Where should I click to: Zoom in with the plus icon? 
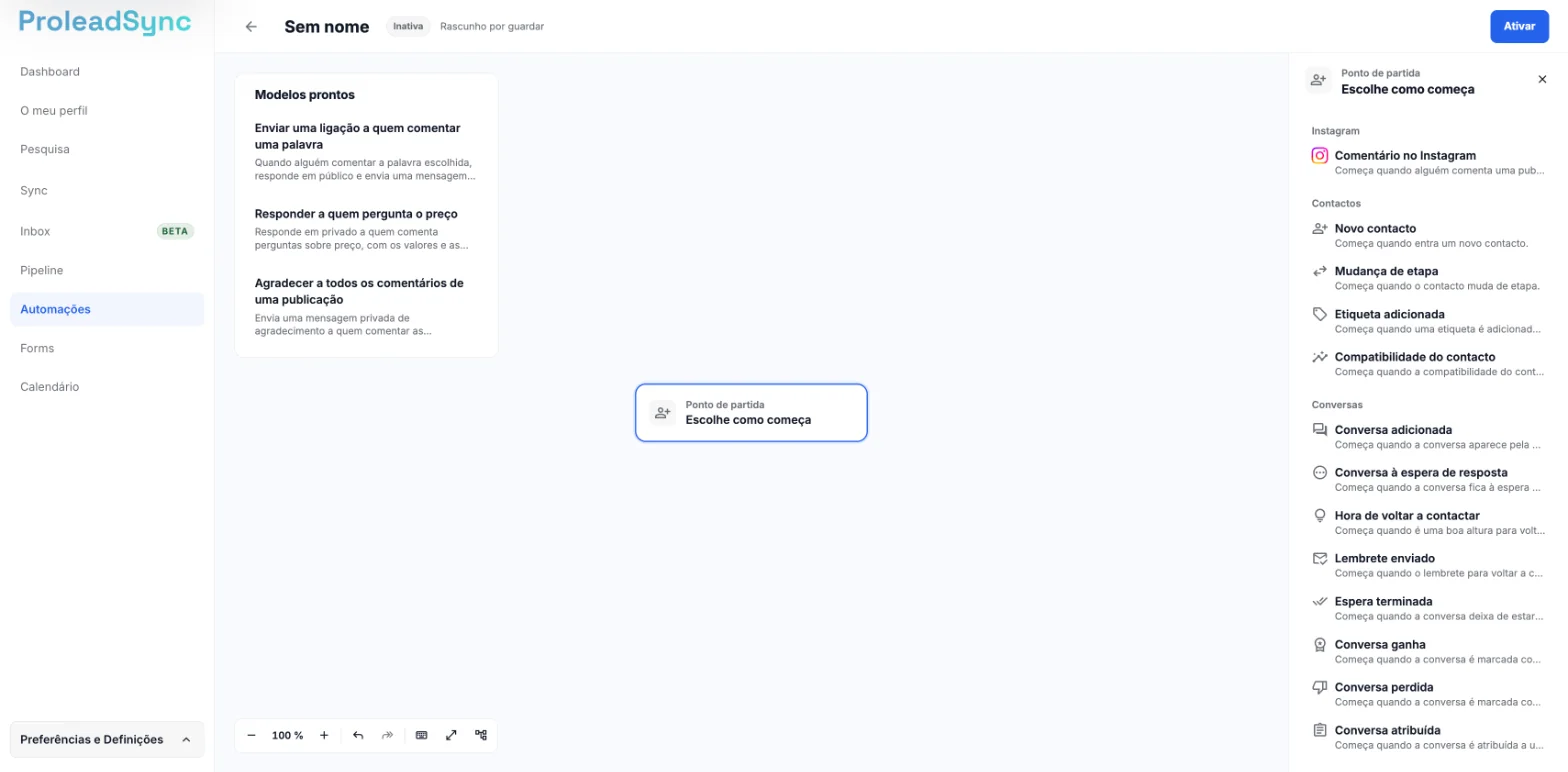pos(324,735)
